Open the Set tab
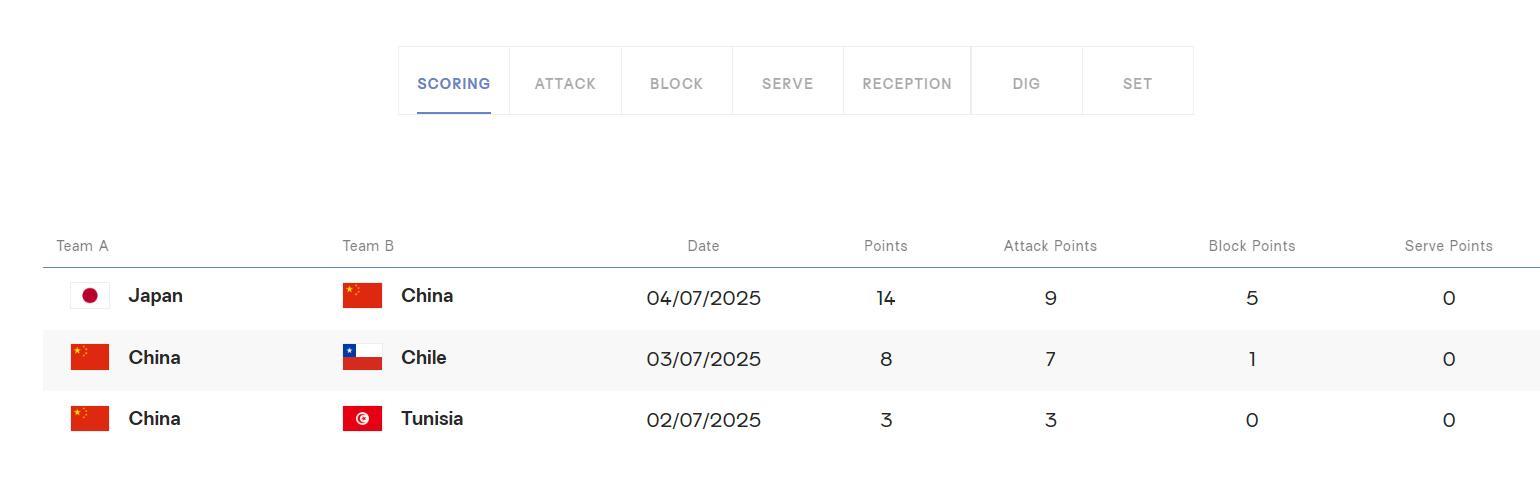Image resolution: width=1540 pixels, height=491 pixels. pos(1137,84)
